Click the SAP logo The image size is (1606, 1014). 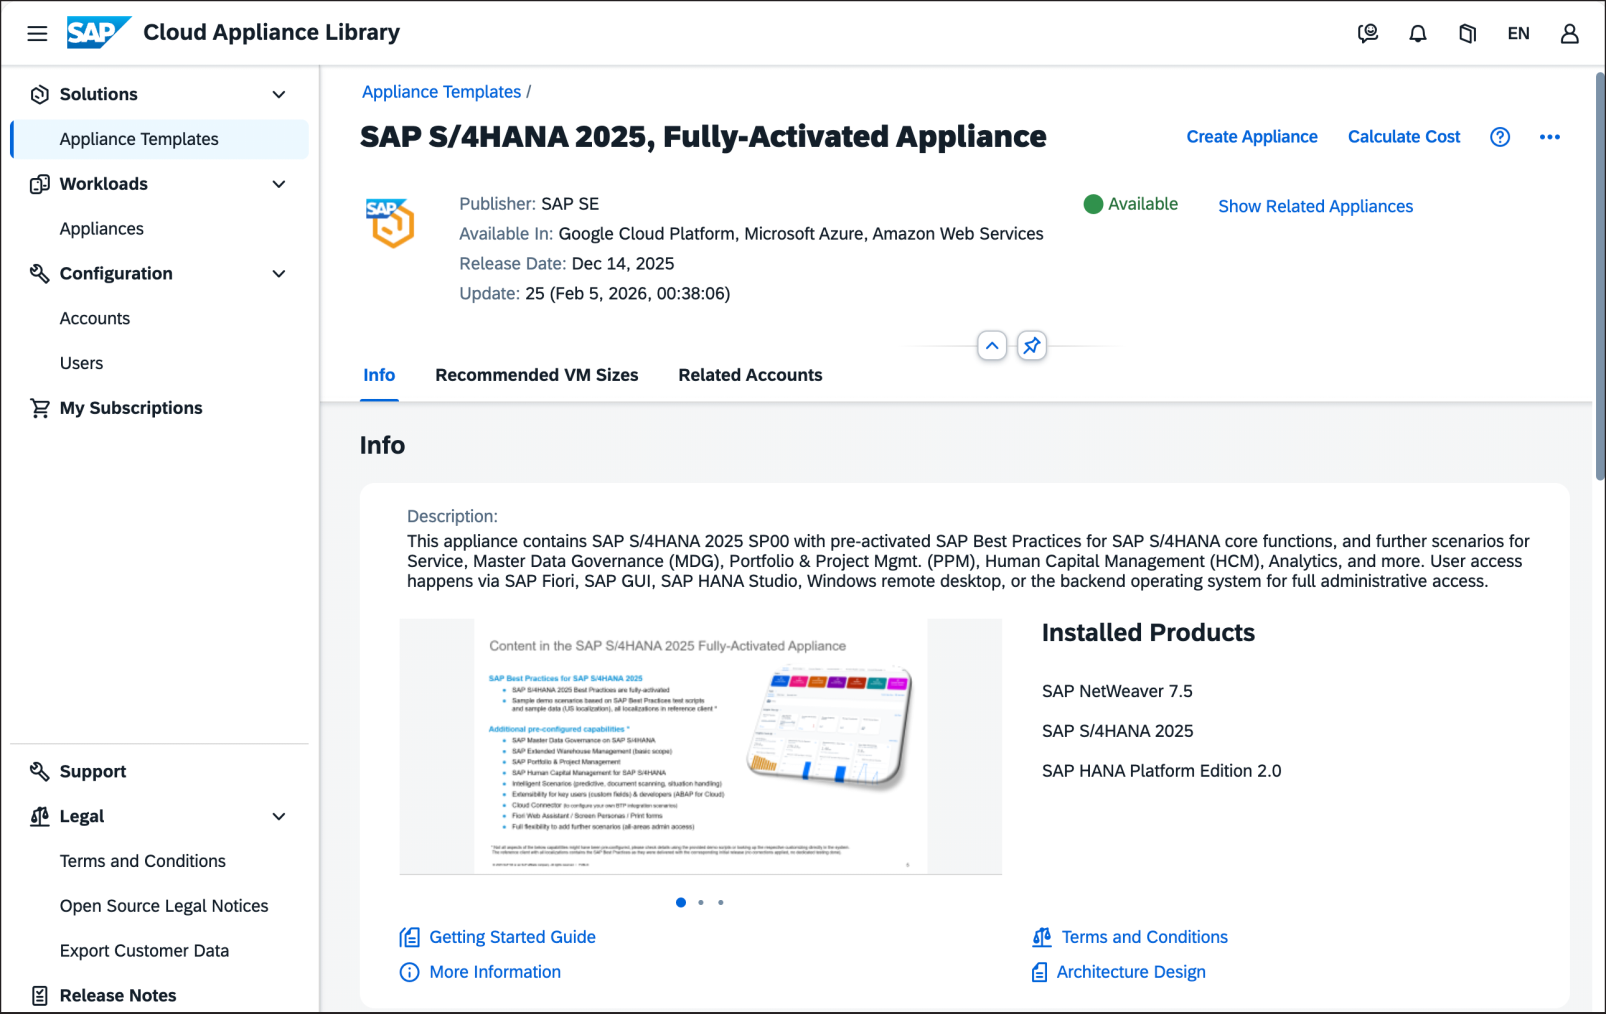tap(98, 33)
